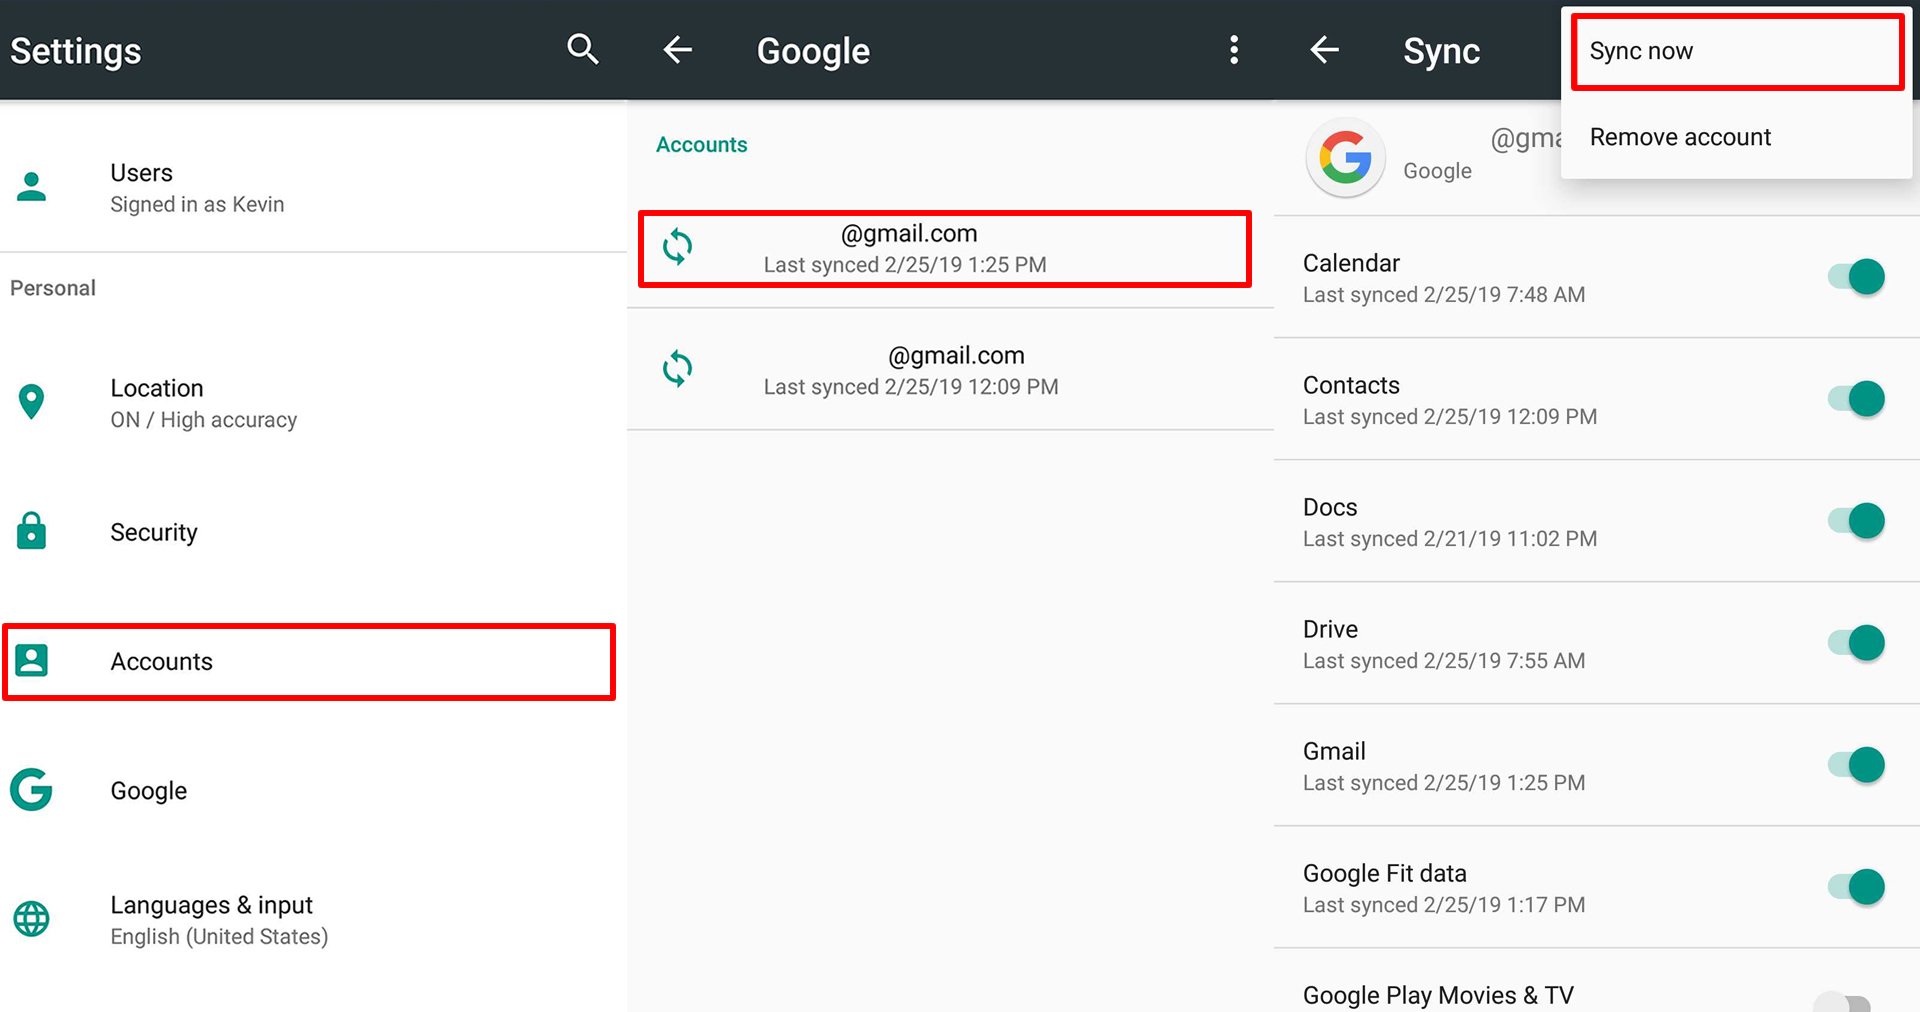This screenshot has width=1920, height=1012.
Task: Tap the Languages & input globe icon
Action: coord(32,919)
